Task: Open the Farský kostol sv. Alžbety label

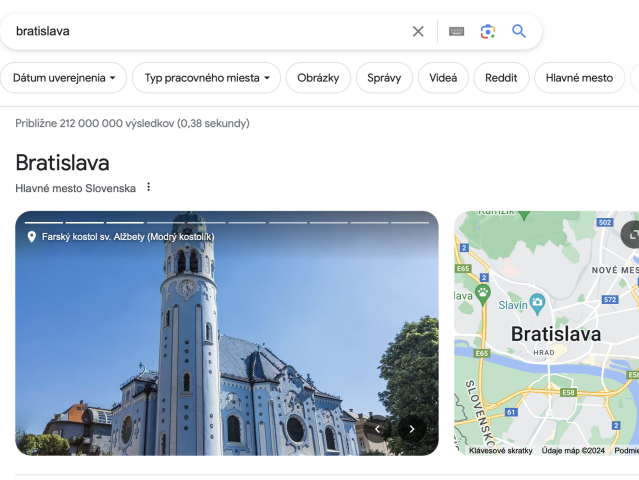Action: click(128, 237)
